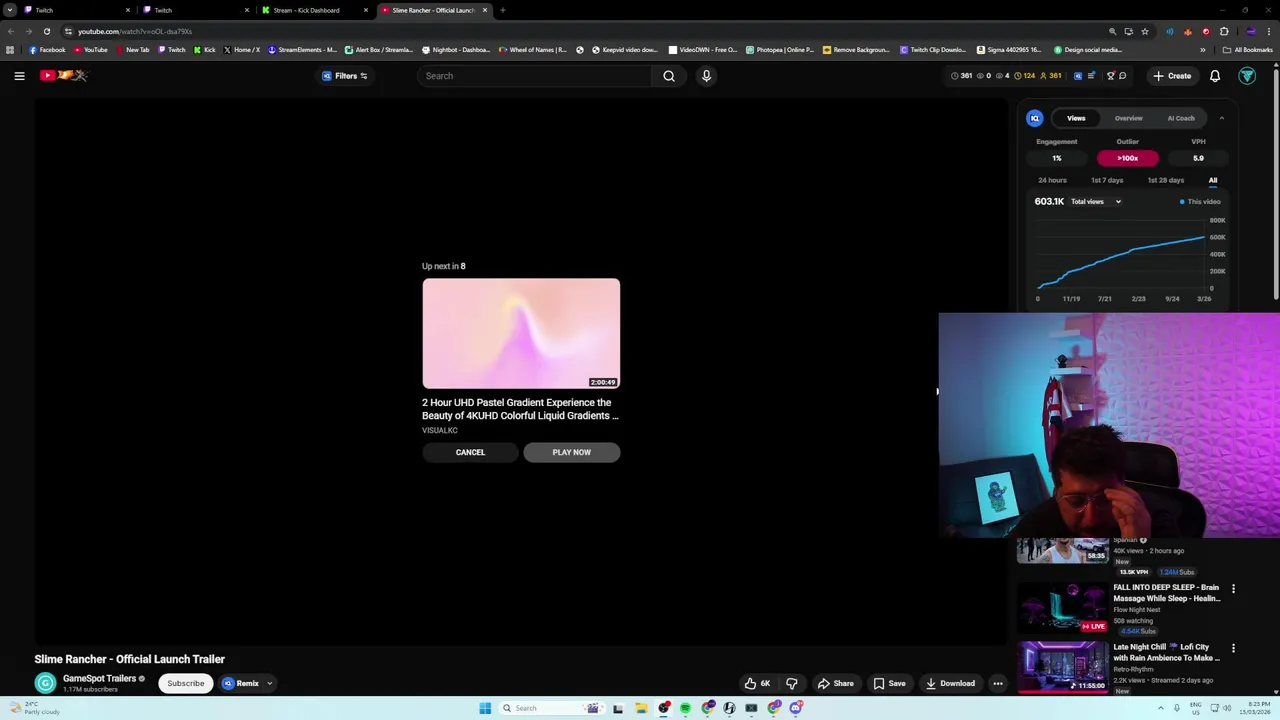Click the 2 Hour UHD Pastel Gradient title
1280x720 pixels.
click(520, 409)
